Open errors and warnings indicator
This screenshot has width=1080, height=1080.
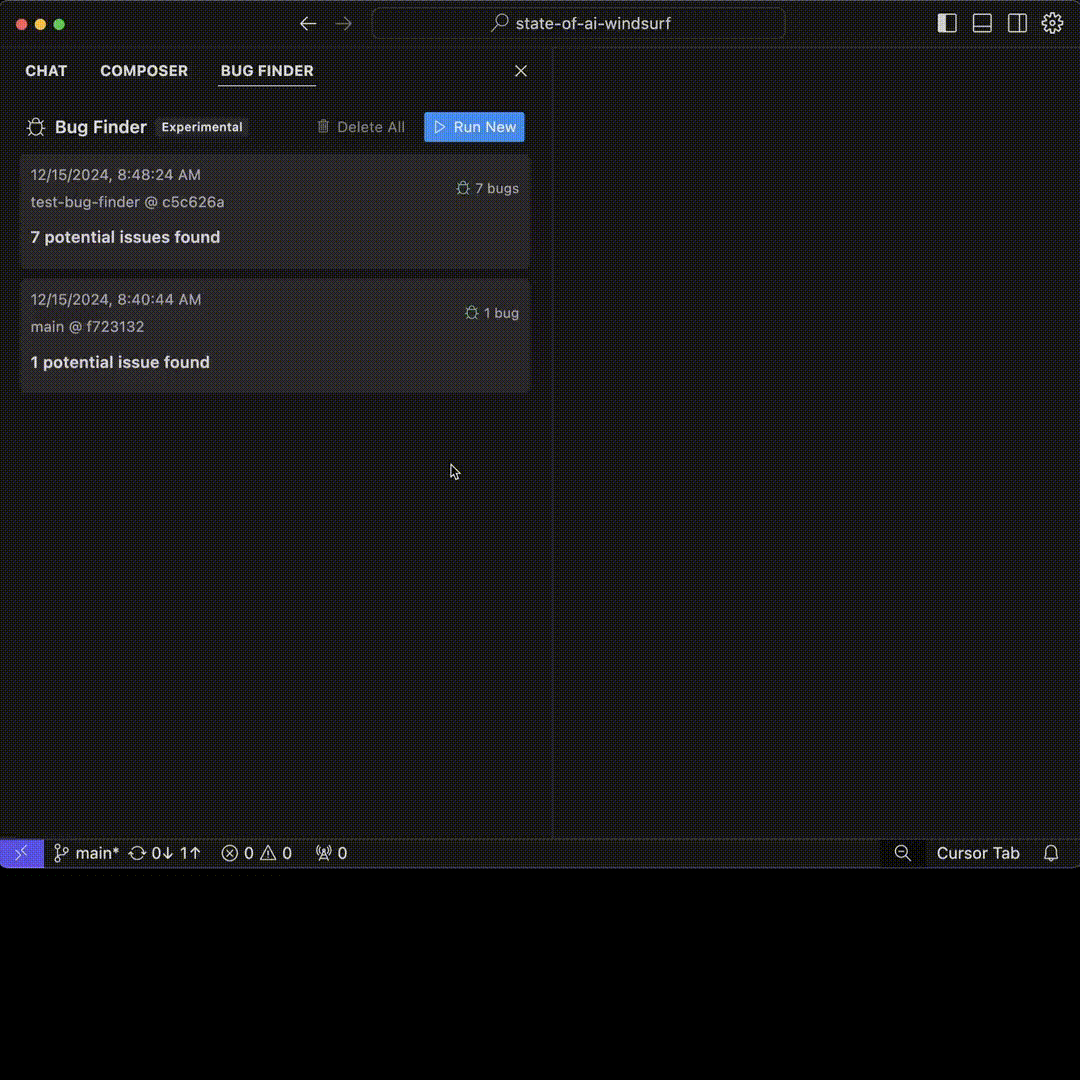(x=257, y=853)
